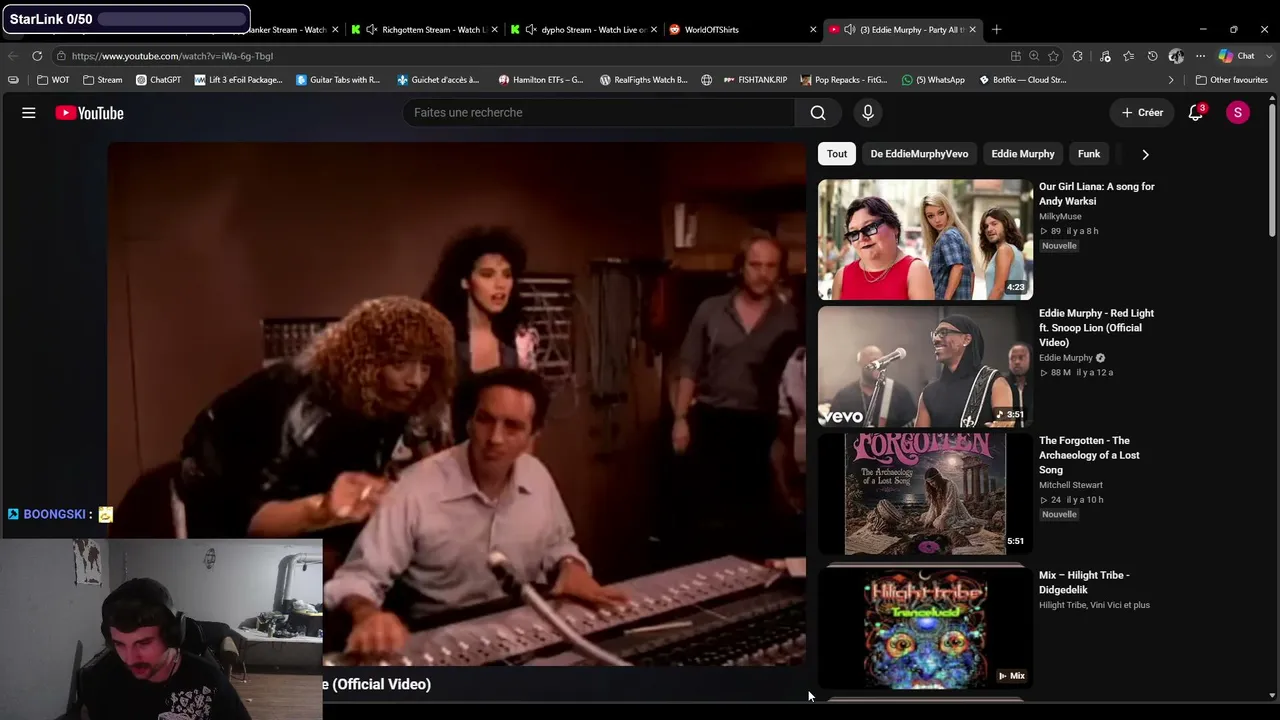Image resolution: width=1280 pixels, height=720 pixels.
Task: Click the YouTube search input field
Action: (x=599, y=113)
